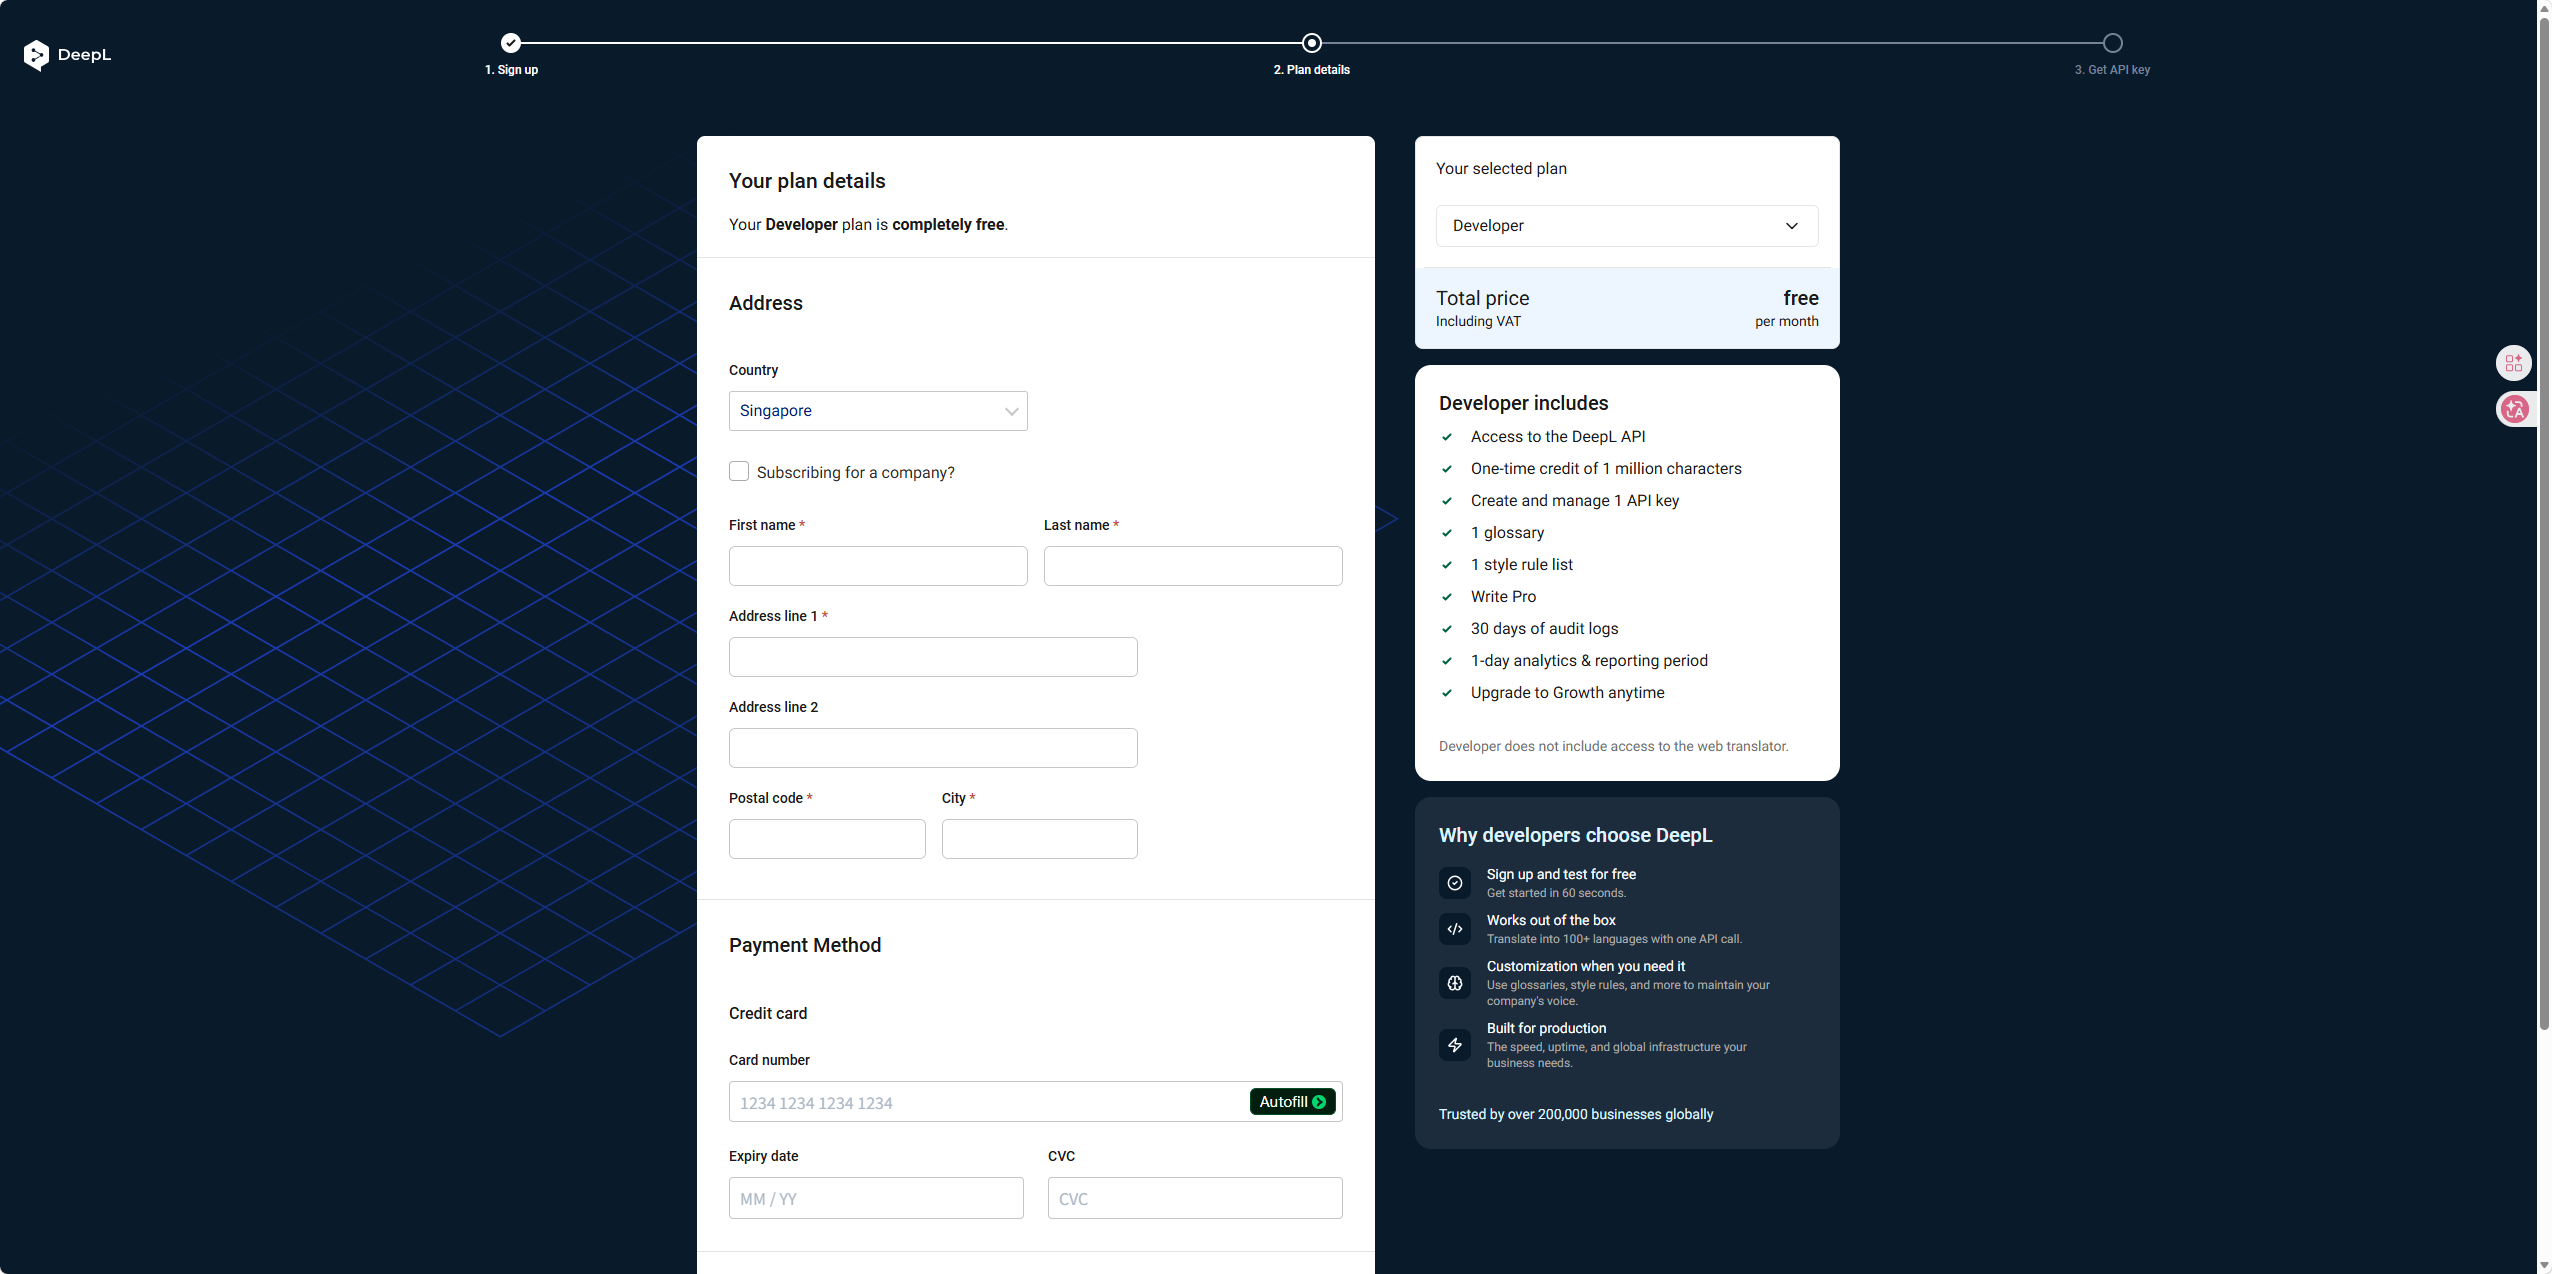Select the Postal code input box
Viewport: 2552px width, 1274px height.
pyautogui.click(x=827, y=839)
